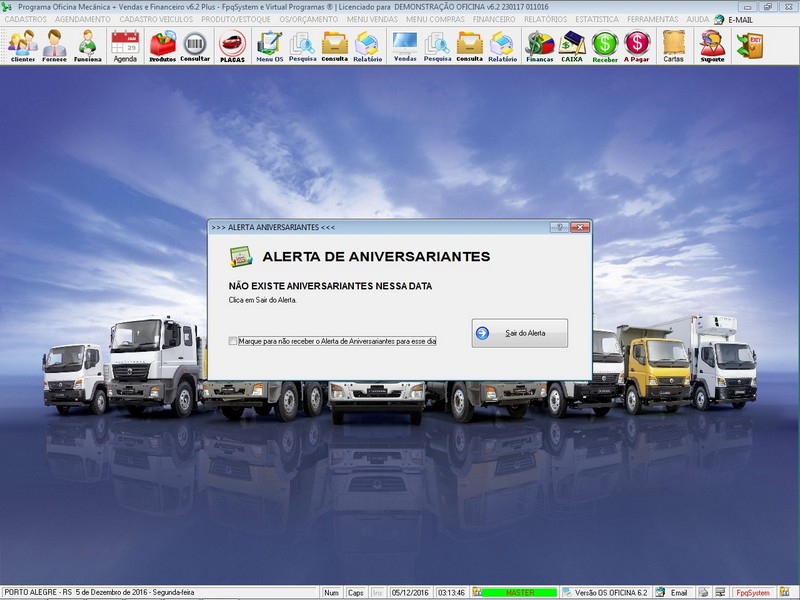Viewport: 800px width, 600px height.
Task: Open the AJUDA menu
Action: 697,19
